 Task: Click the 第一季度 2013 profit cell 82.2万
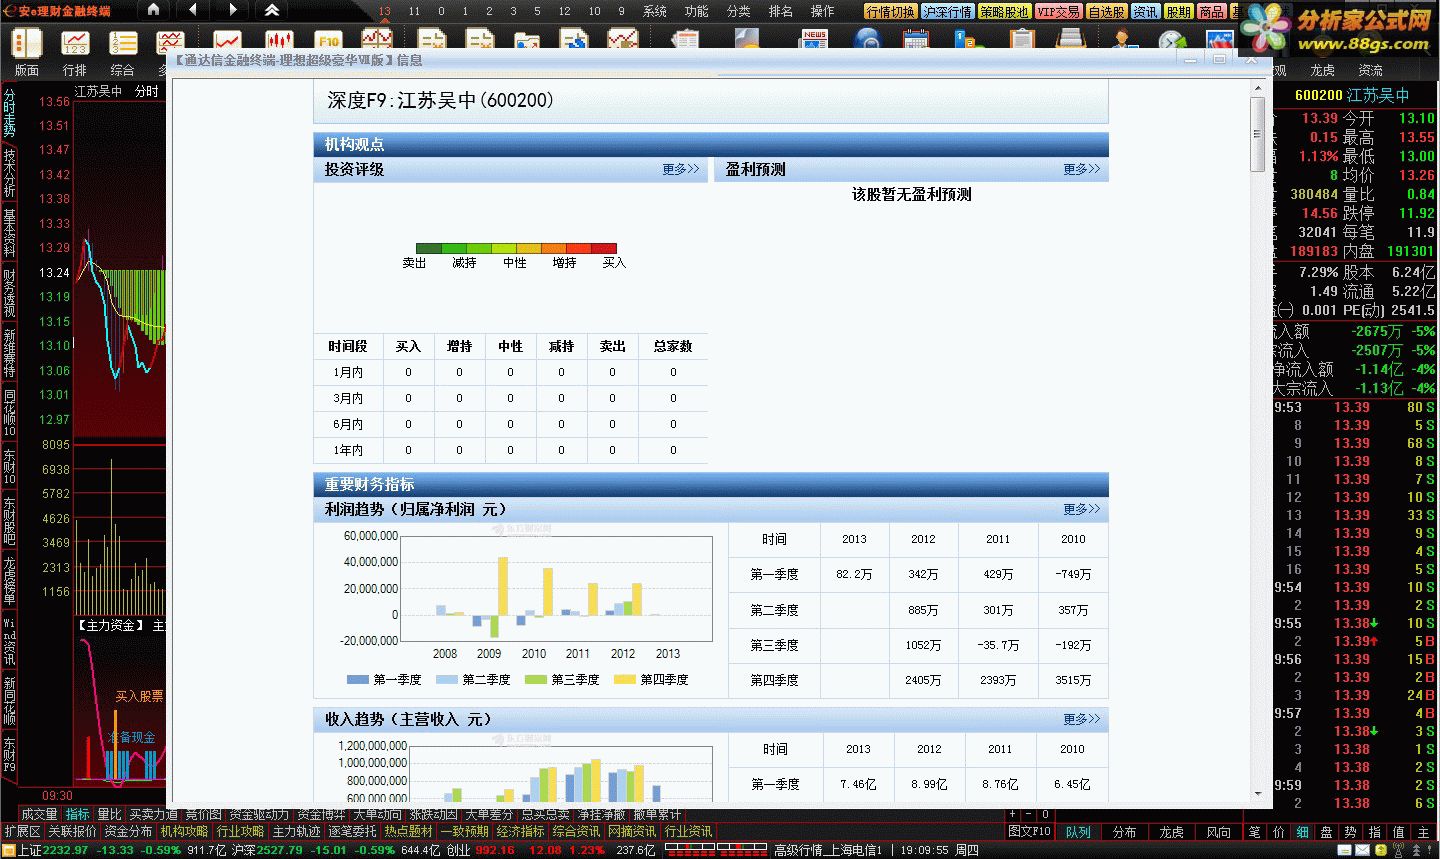point(854,574)
